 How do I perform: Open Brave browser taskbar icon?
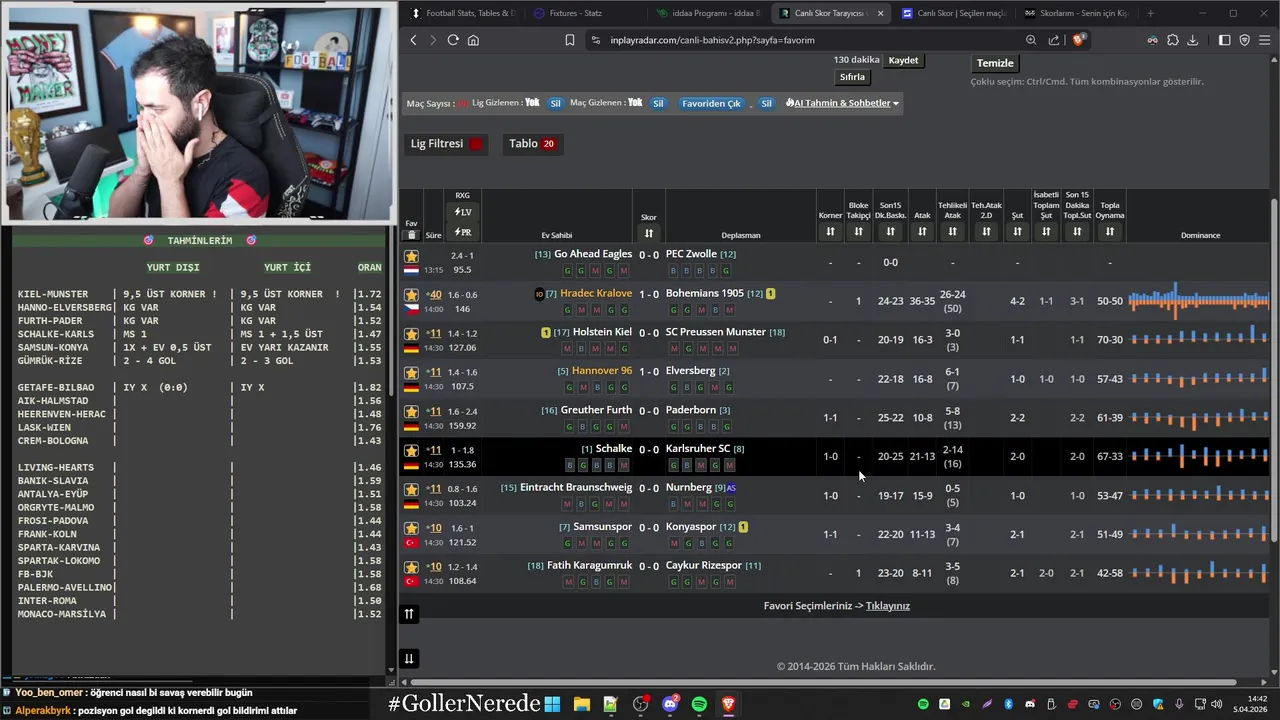coord(728,704)
